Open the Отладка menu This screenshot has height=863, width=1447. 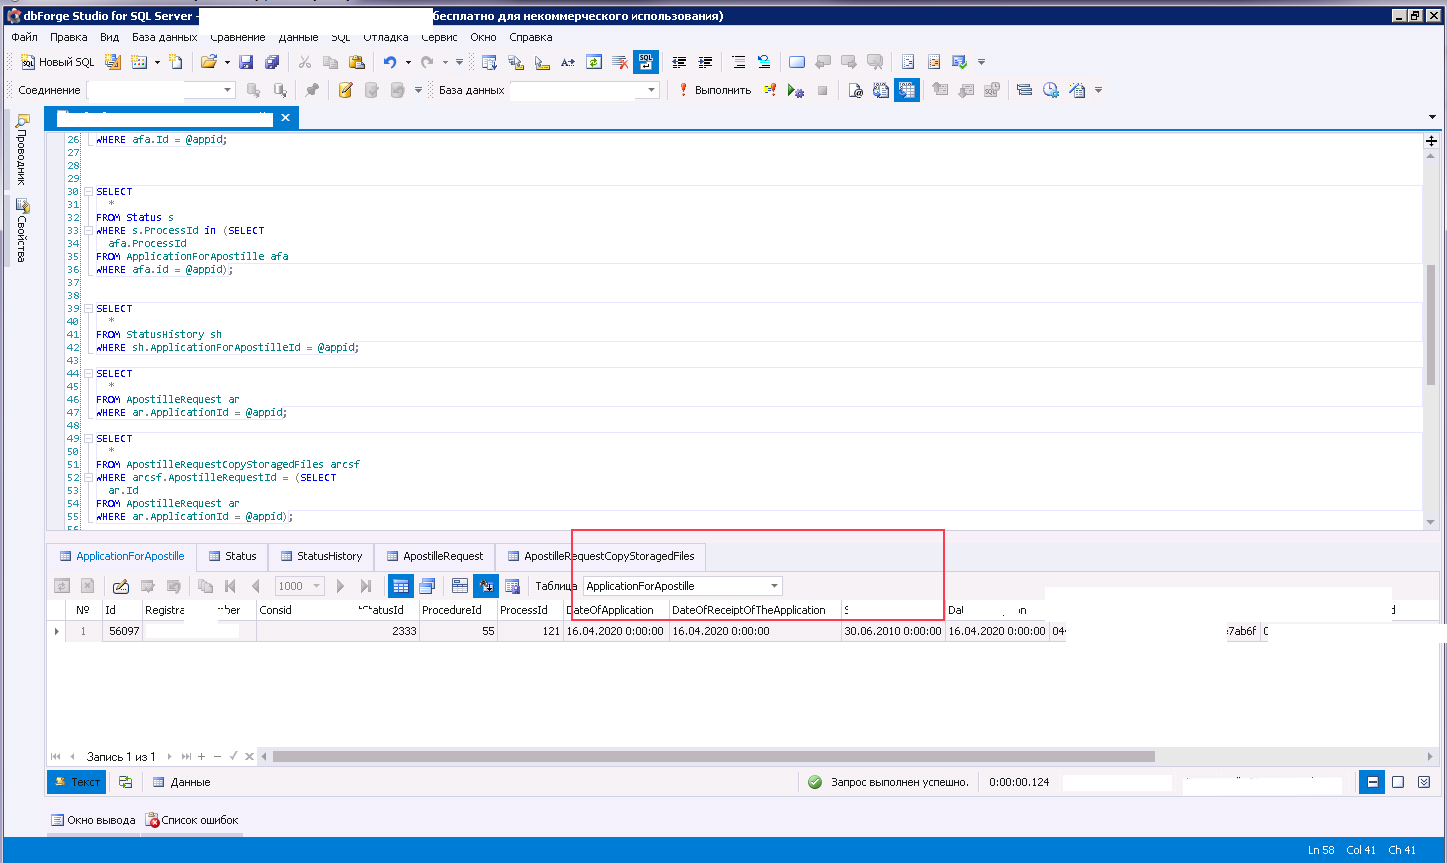click(x=386, y=37)
